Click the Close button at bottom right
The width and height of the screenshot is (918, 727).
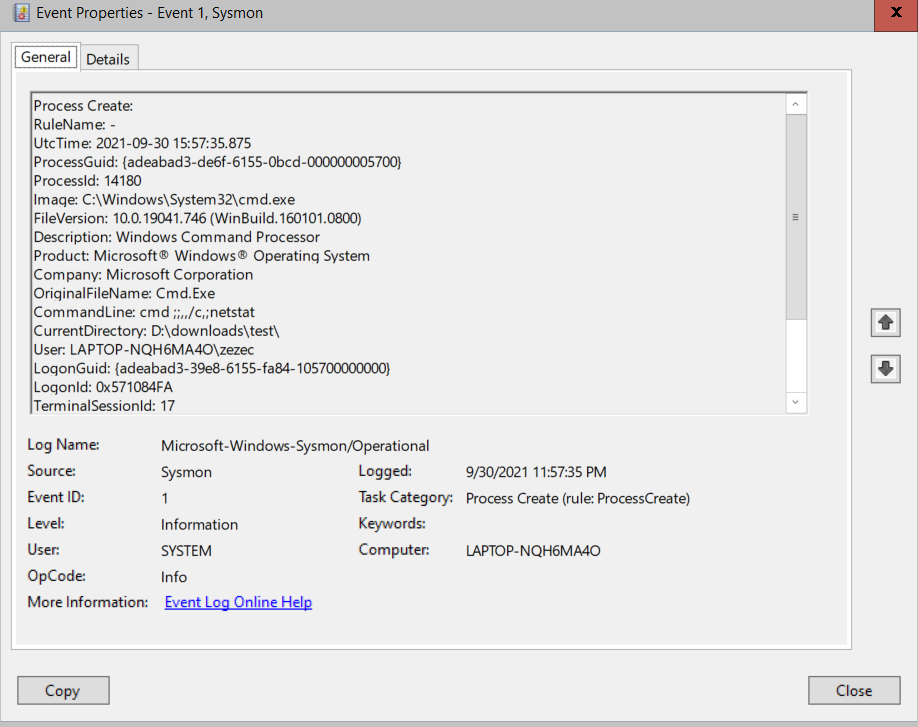(854, 691)
